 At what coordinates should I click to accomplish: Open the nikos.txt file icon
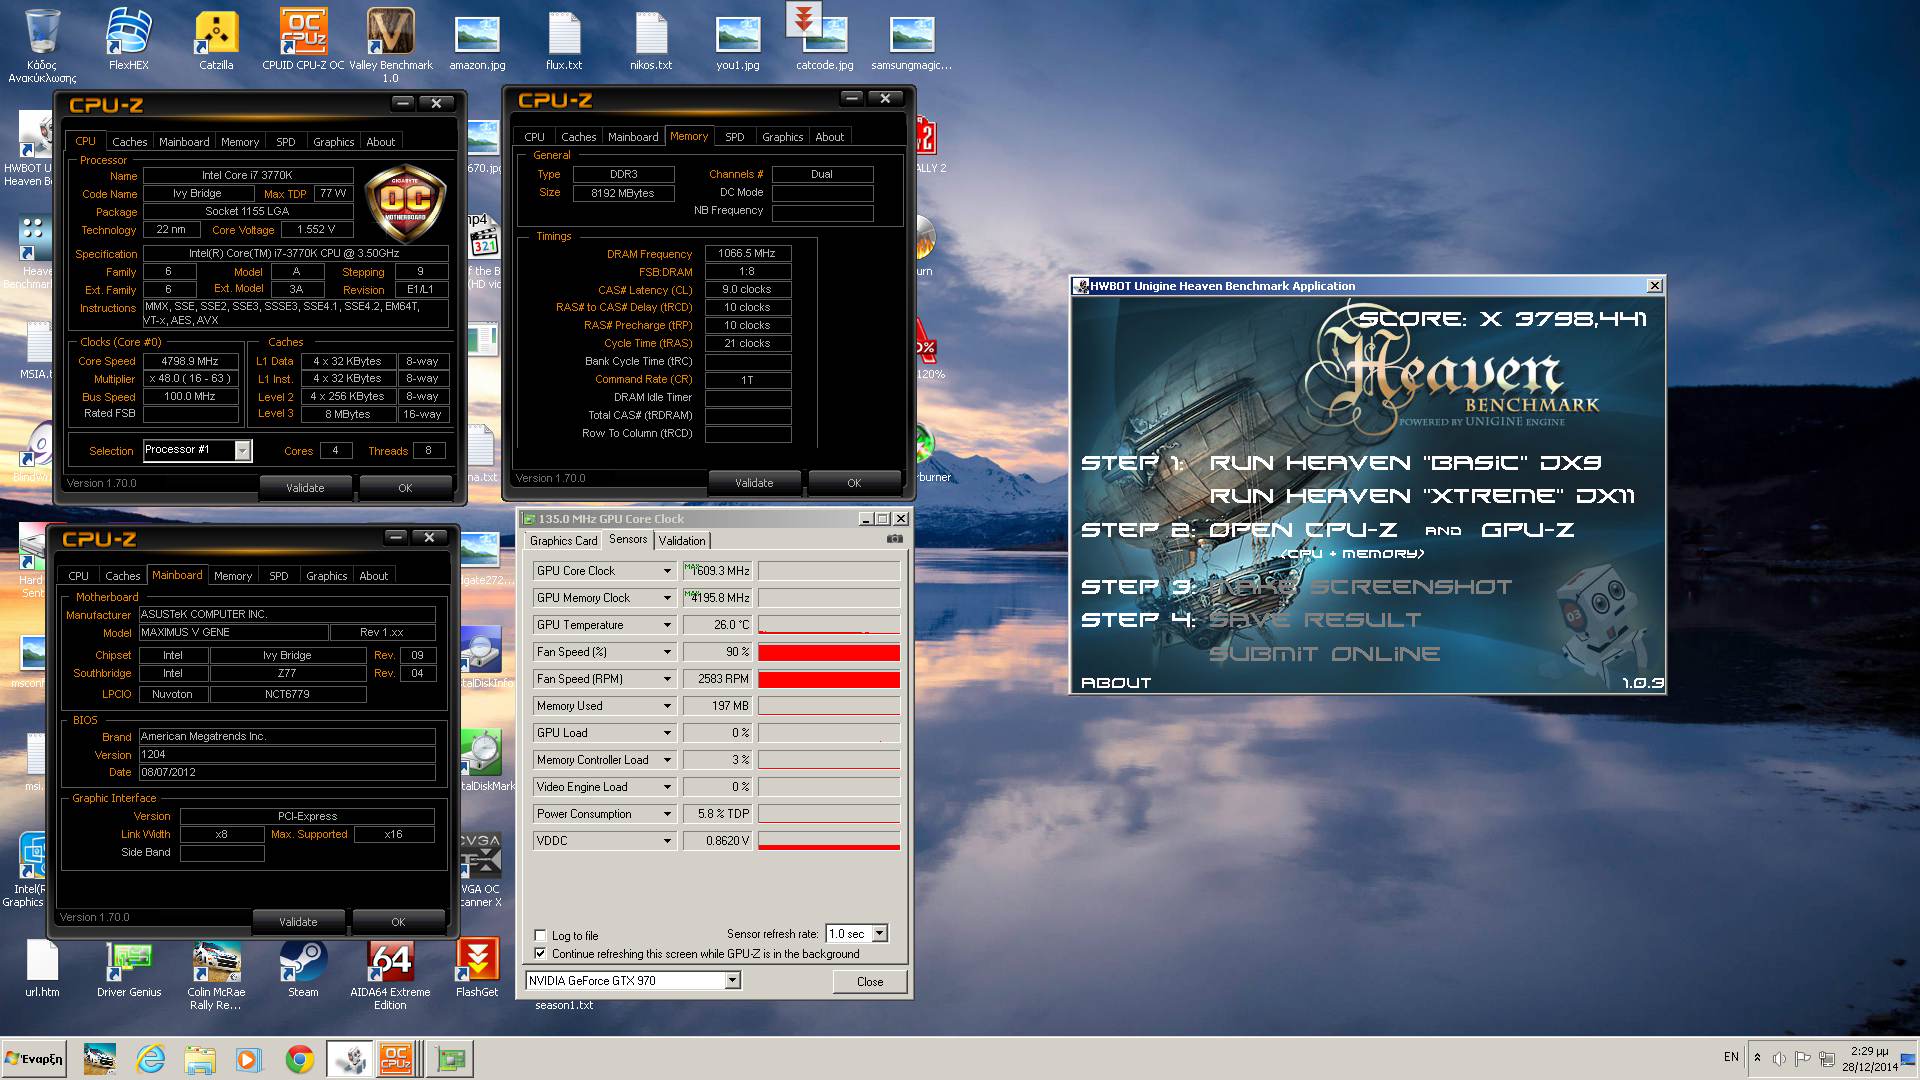(651, 40)
